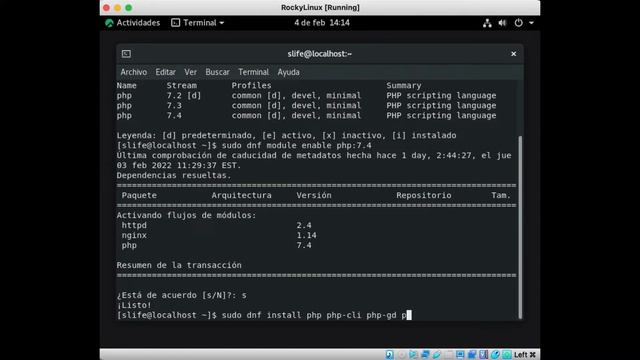Click the terminal icon in top bar
Screen dimensions: 640x360
pyautogui.click(x=176, y=23)
